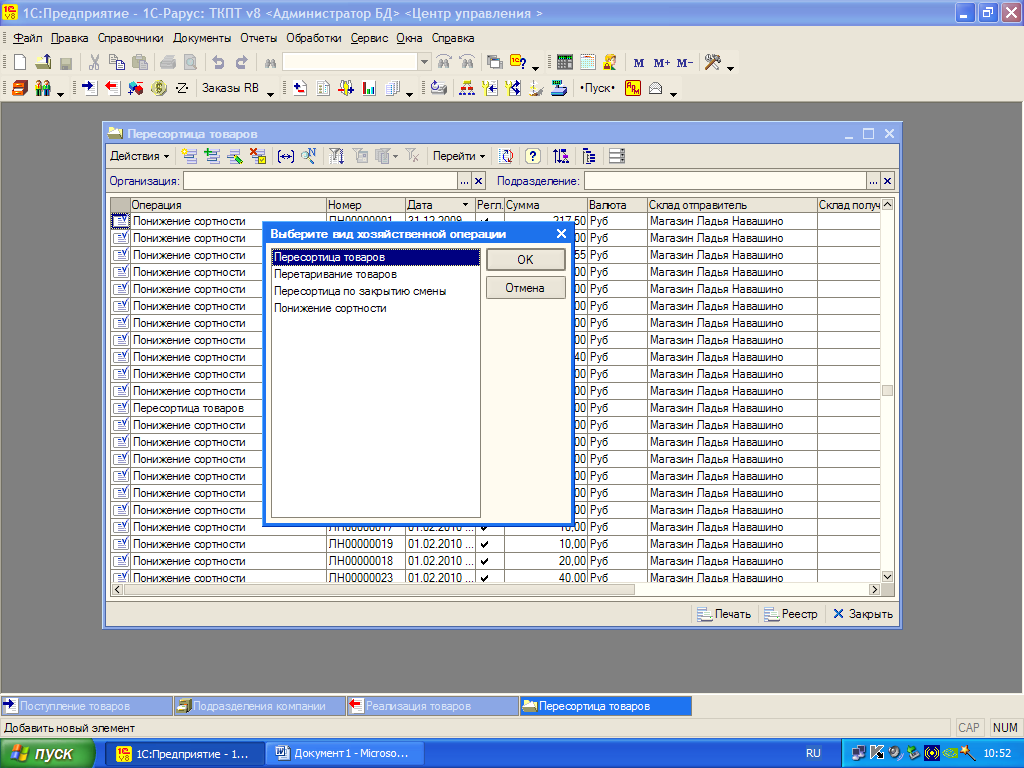Click the 1C help question icon in toolbar
This screenshot has width=1024, height=768.
pos(519,63)
